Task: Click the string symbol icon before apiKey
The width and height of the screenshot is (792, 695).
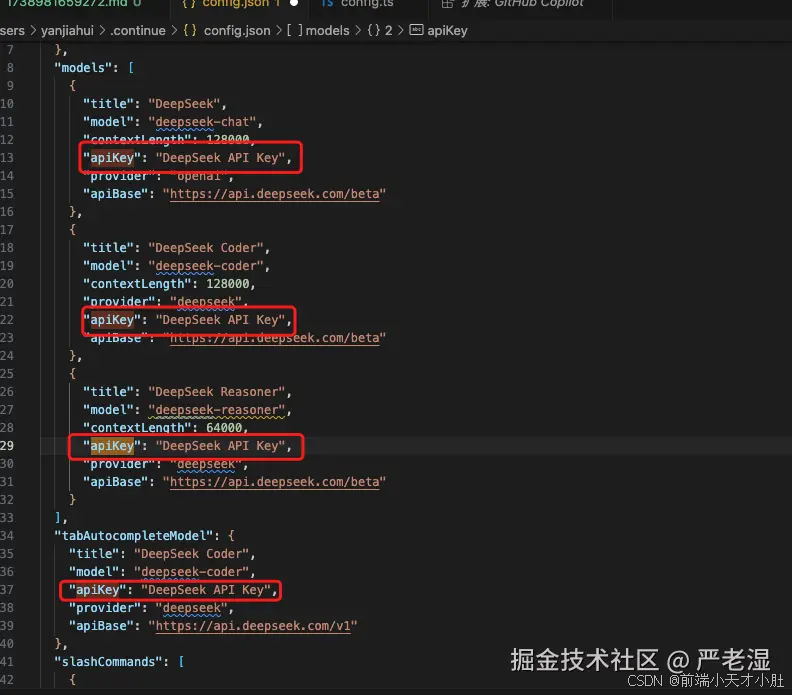Action: pyautogui.click(x=416, y=30)
